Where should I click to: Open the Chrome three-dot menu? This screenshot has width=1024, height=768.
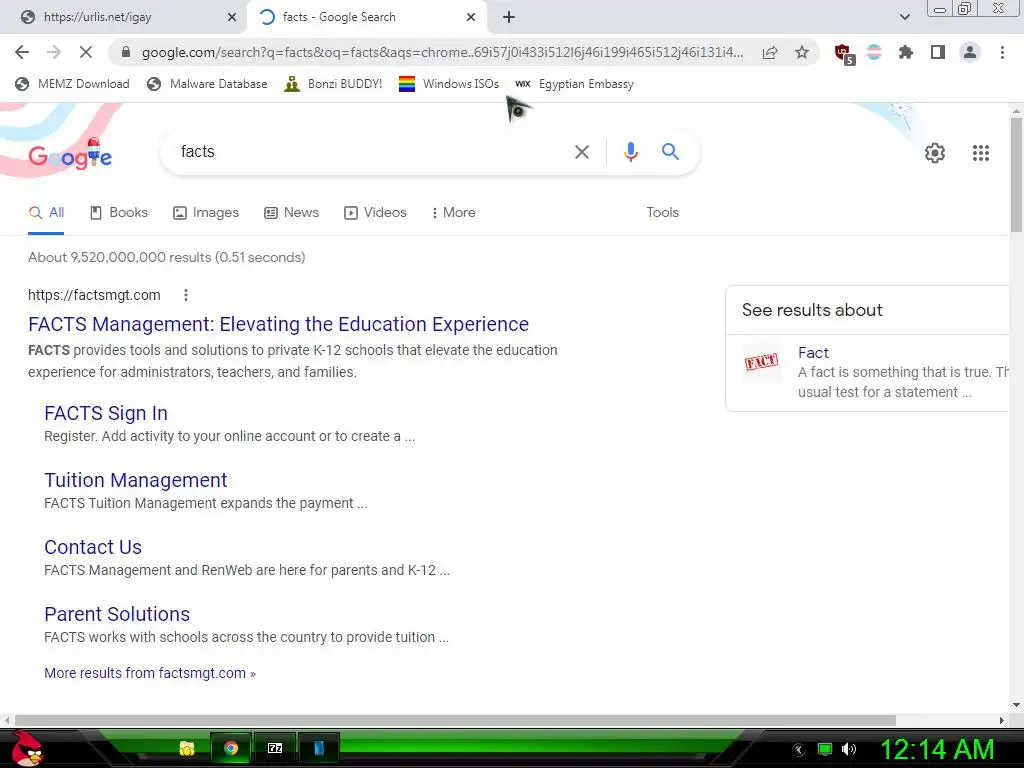pyautogui.click(x=1002, y=52)
